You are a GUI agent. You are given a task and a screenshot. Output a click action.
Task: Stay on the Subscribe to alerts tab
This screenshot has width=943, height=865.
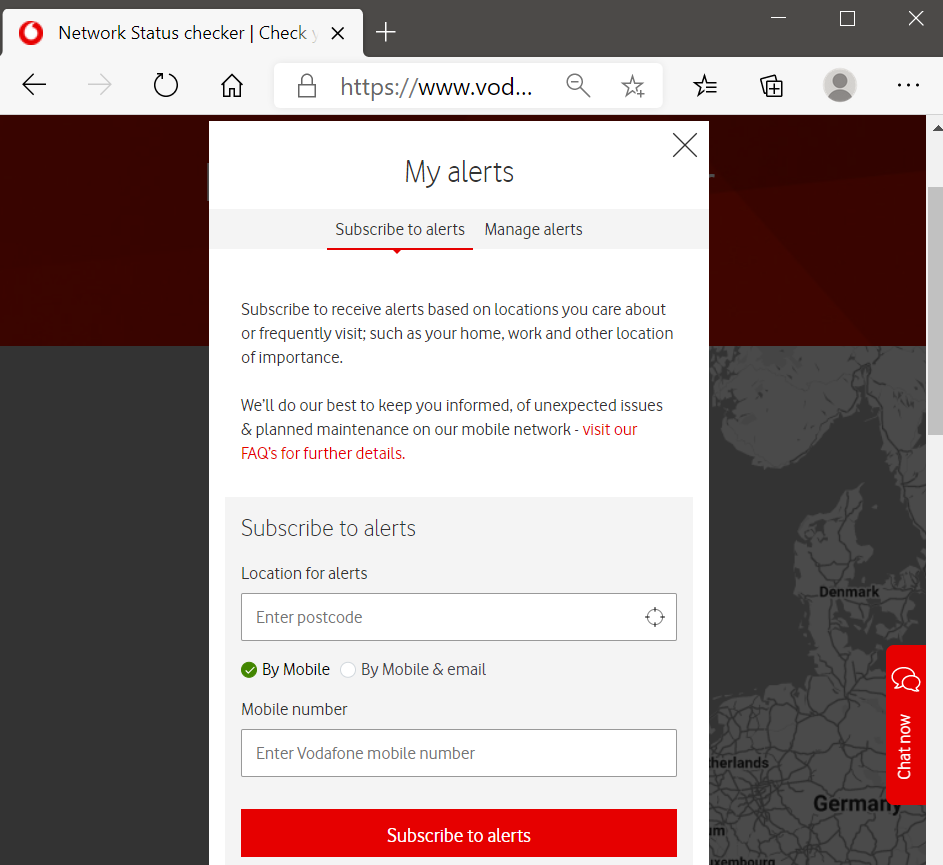[x=399, y=229]
